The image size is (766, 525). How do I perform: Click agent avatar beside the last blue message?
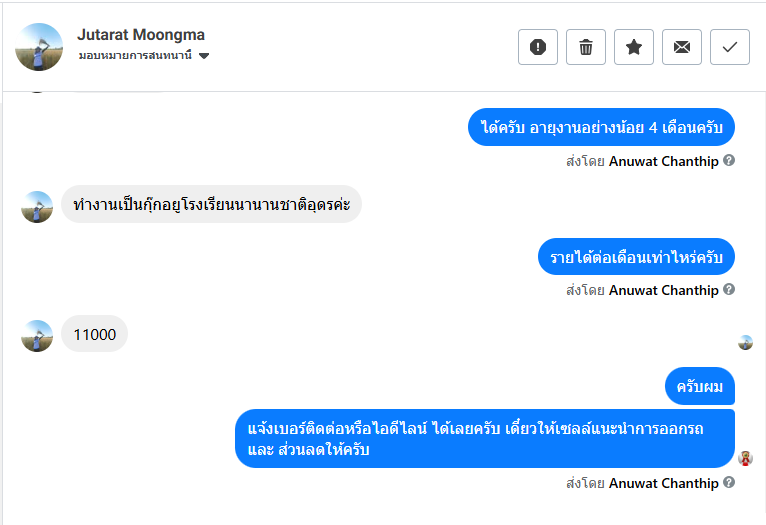pos(745,459)
